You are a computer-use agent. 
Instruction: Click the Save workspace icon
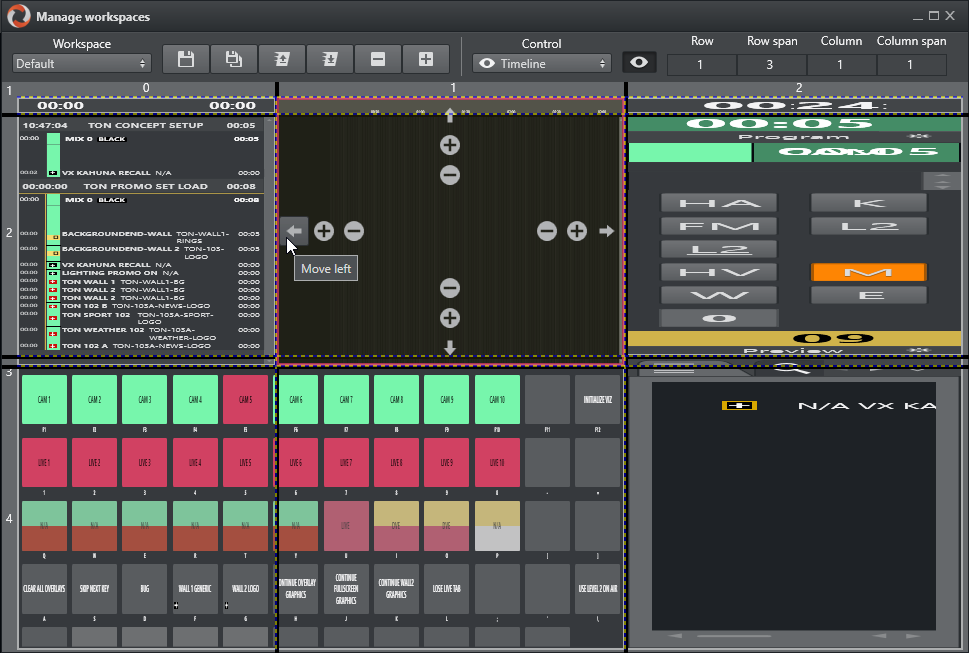(186, 59)
